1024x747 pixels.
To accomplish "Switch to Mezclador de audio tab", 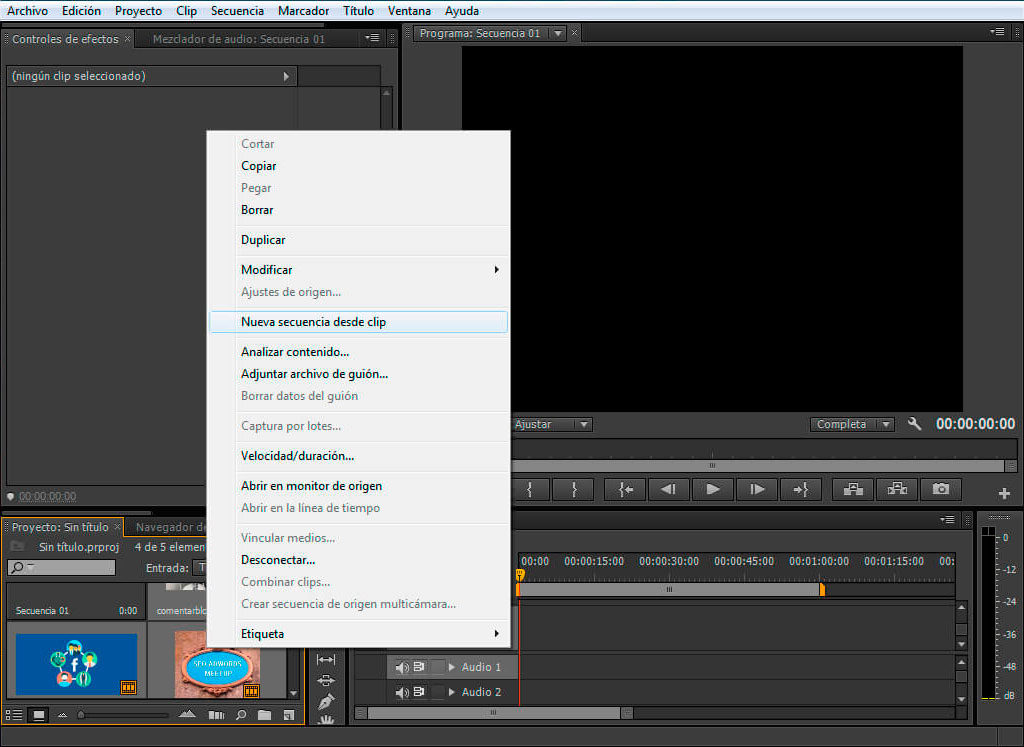I will pyautogui.click(x=238, y=39).
